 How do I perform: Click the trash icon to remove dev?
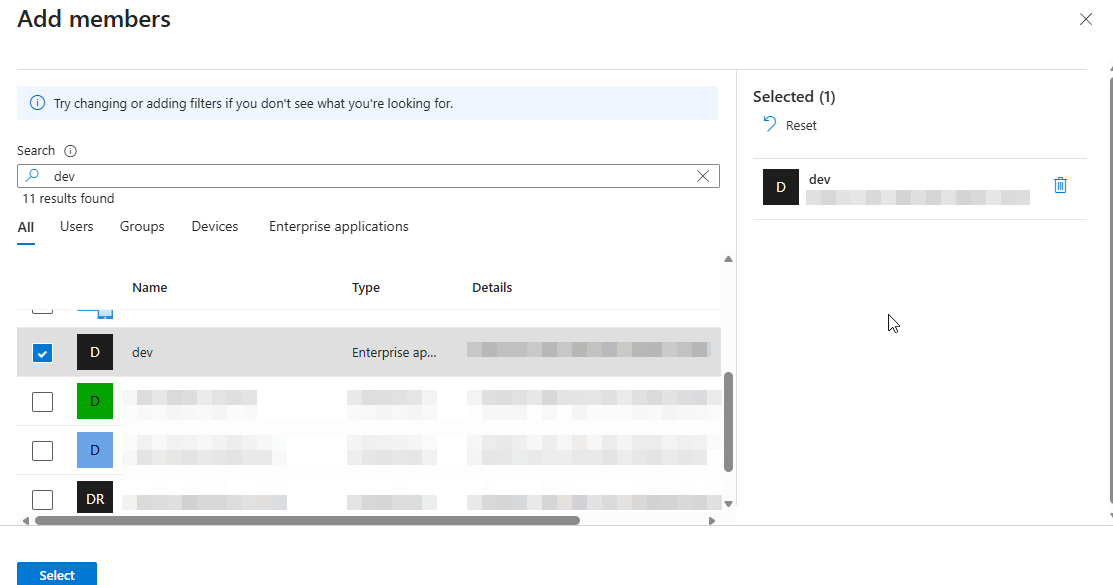coord(1061,186)
